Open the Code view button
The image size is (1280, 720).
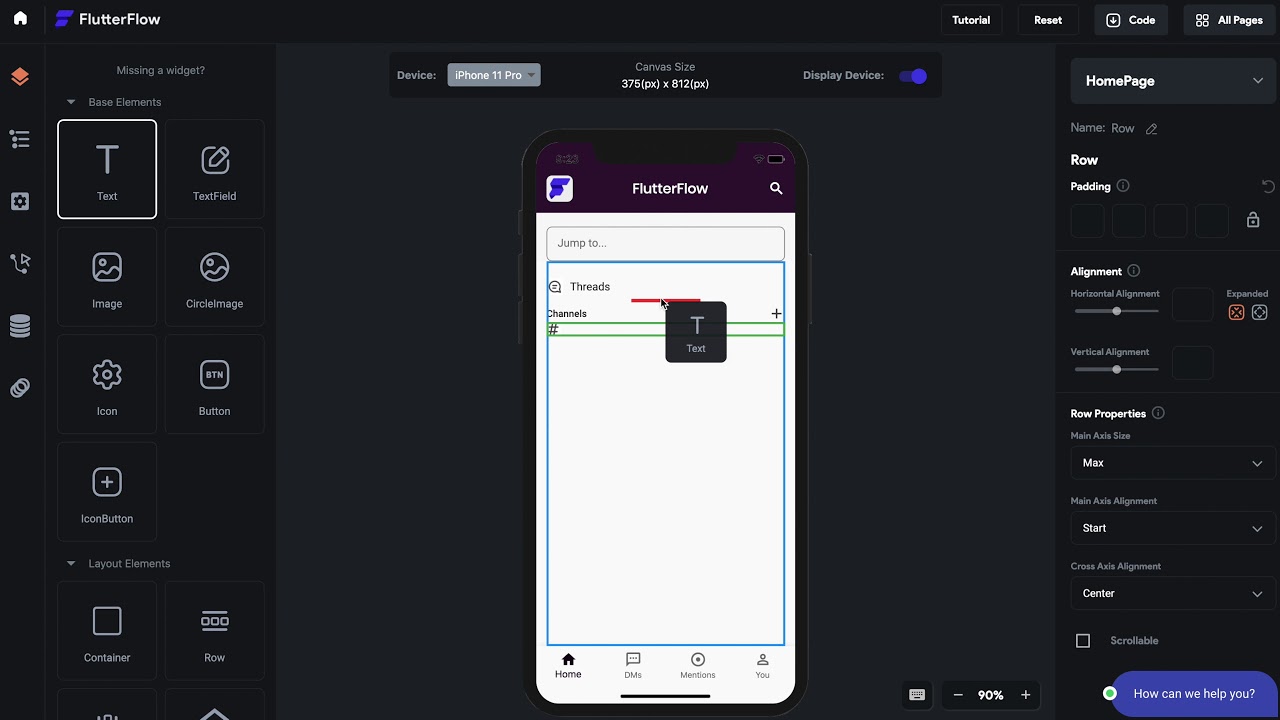pos(1131,20)
